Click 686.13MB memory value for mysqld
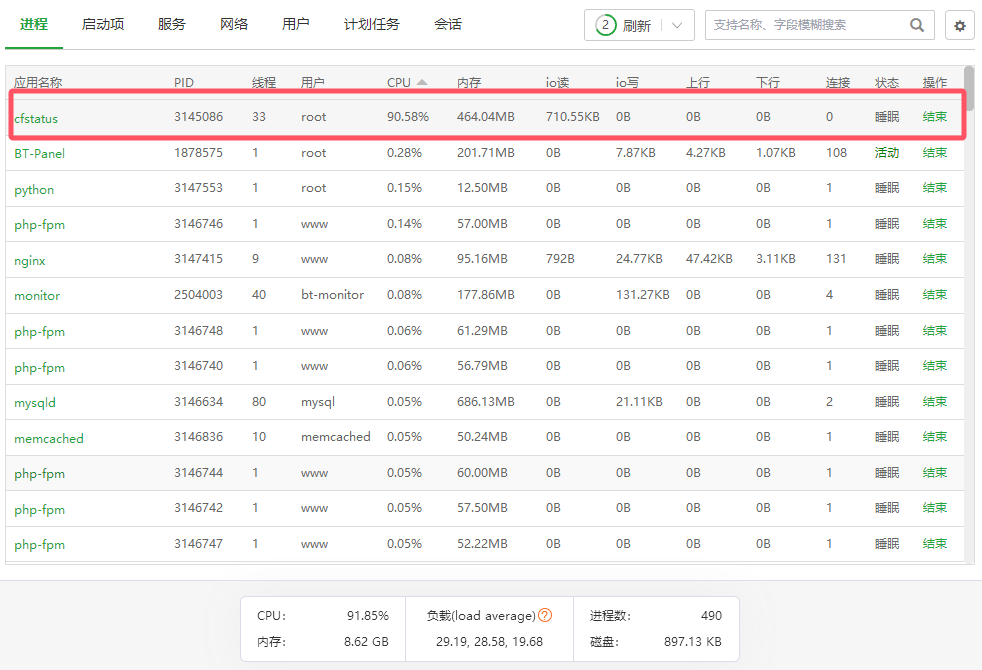 (x=485, y=401)
